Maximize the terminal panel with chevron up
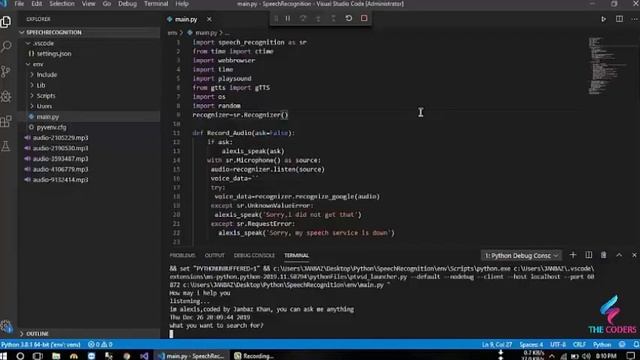The height and width of the screenshot is (360, 640). pyautogui.click(x=619, y=255)
